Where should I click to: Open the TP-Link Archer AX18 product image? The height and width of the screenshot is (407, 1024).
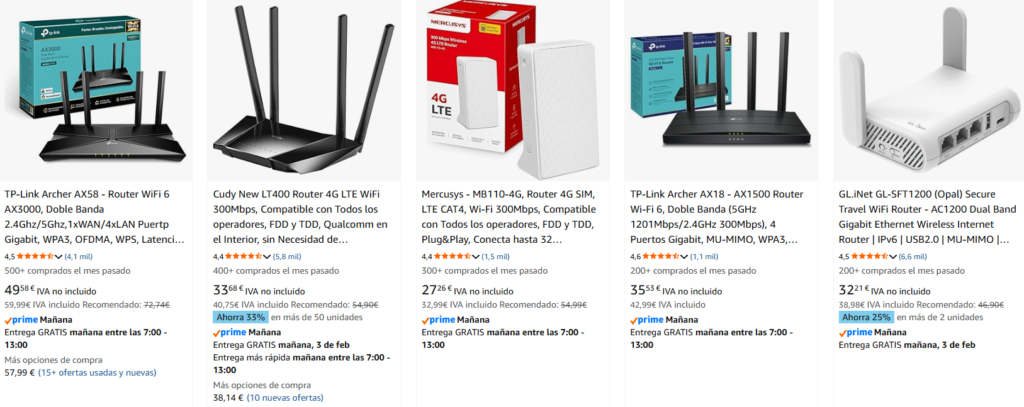[x=722, y=90]
